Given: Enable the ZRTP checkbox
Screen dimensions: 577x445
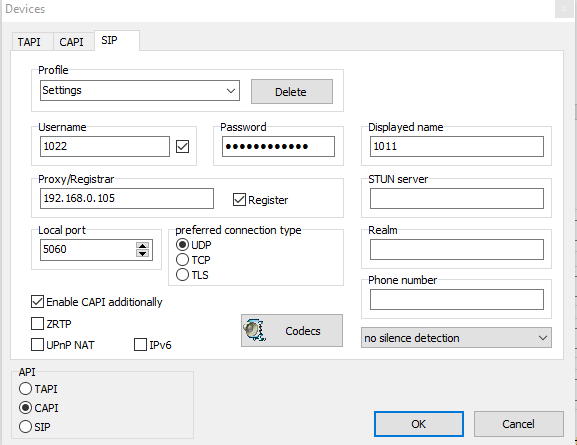Looking at the screenshot, I should [38, 324].
